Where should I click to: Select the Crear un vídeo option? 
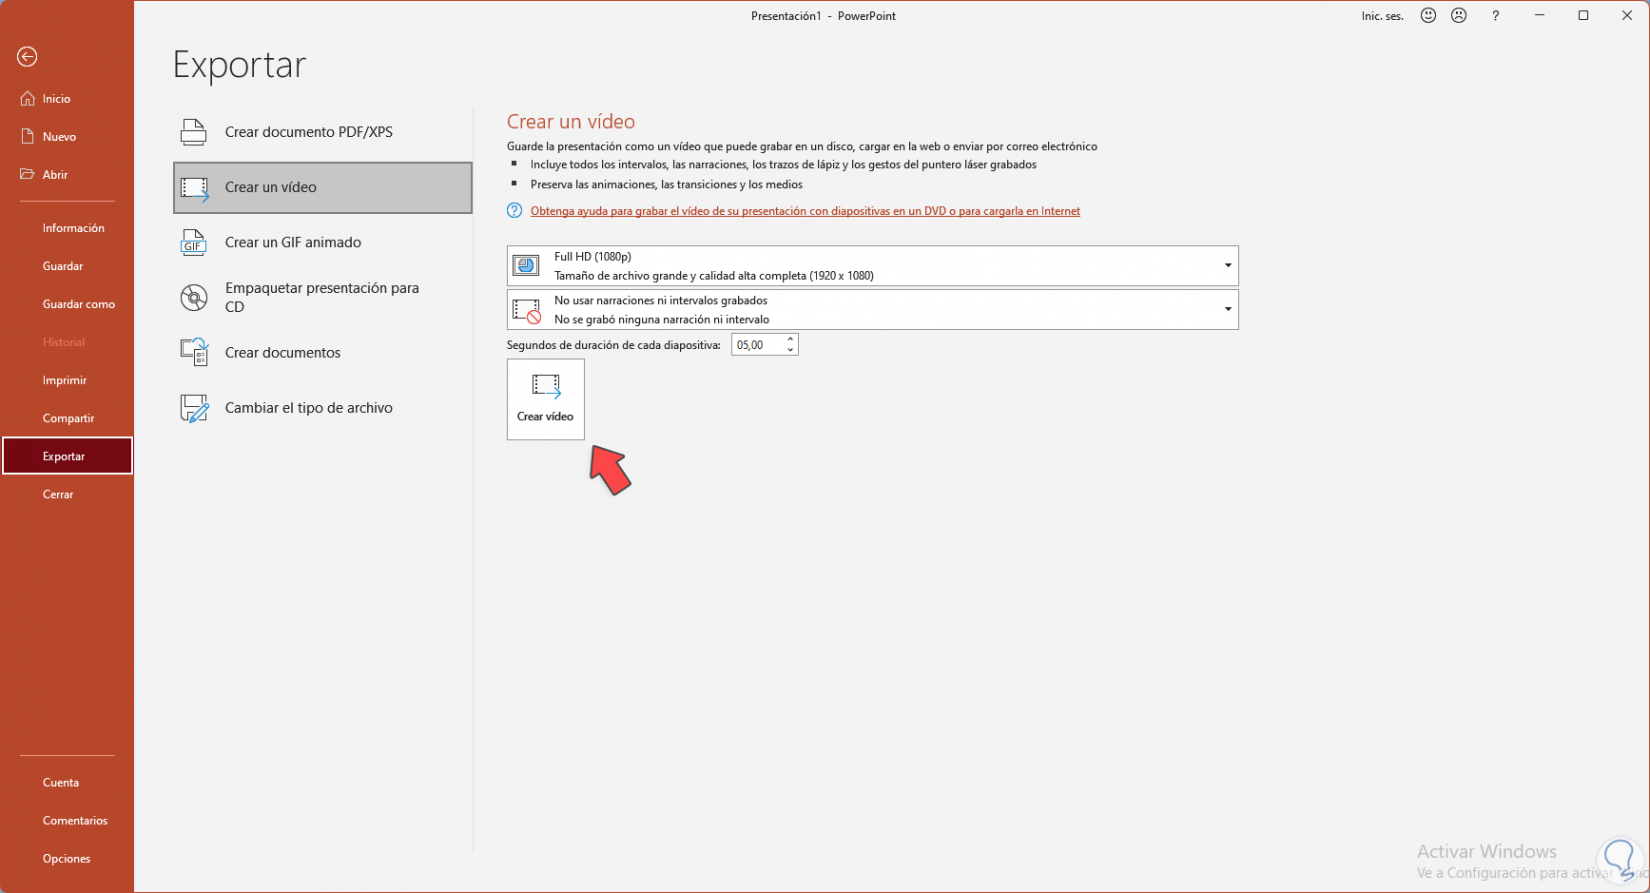tap(323, 188)
